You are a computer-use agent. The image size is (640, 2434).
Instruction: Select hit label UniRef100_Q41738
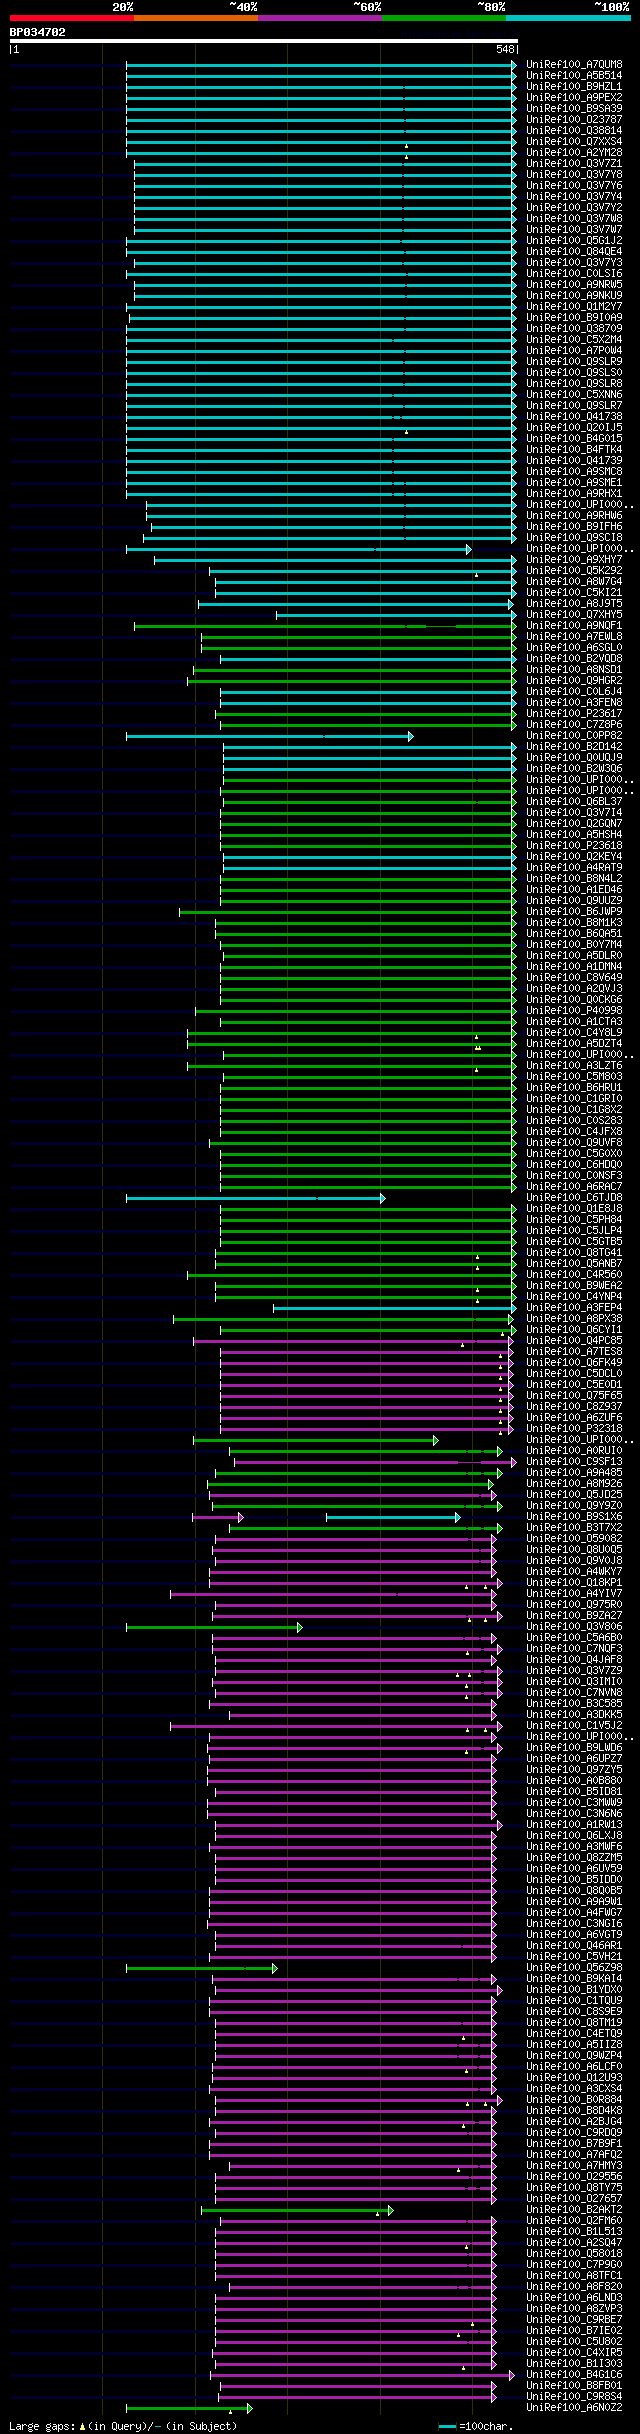(x=574, y=417)
